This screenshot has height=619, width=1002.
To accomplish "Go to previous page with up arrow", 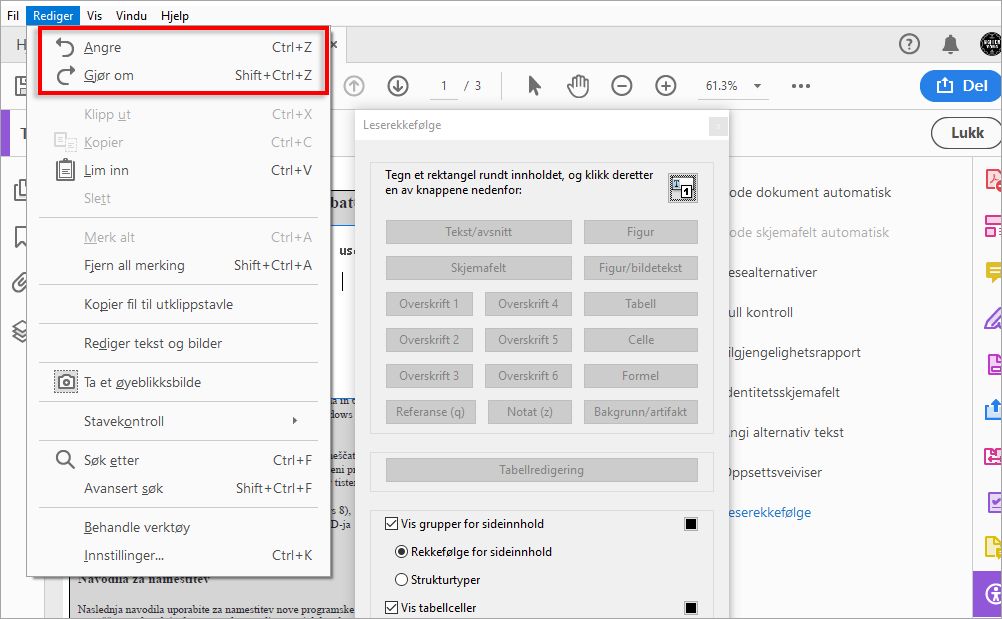I will [x=353, y=86].
